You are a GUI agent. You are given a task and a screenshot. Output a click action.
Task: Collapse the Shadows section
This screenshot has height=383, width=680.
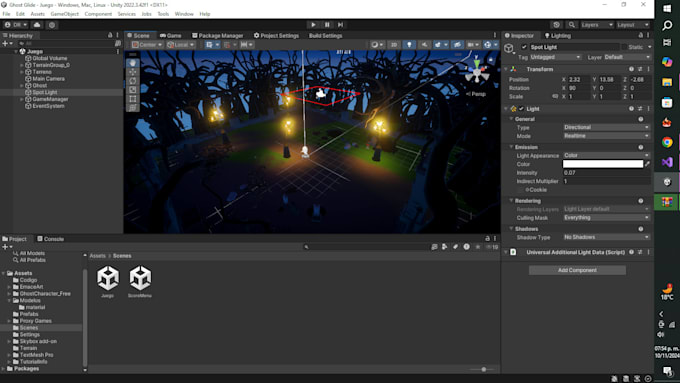point(511,229)
